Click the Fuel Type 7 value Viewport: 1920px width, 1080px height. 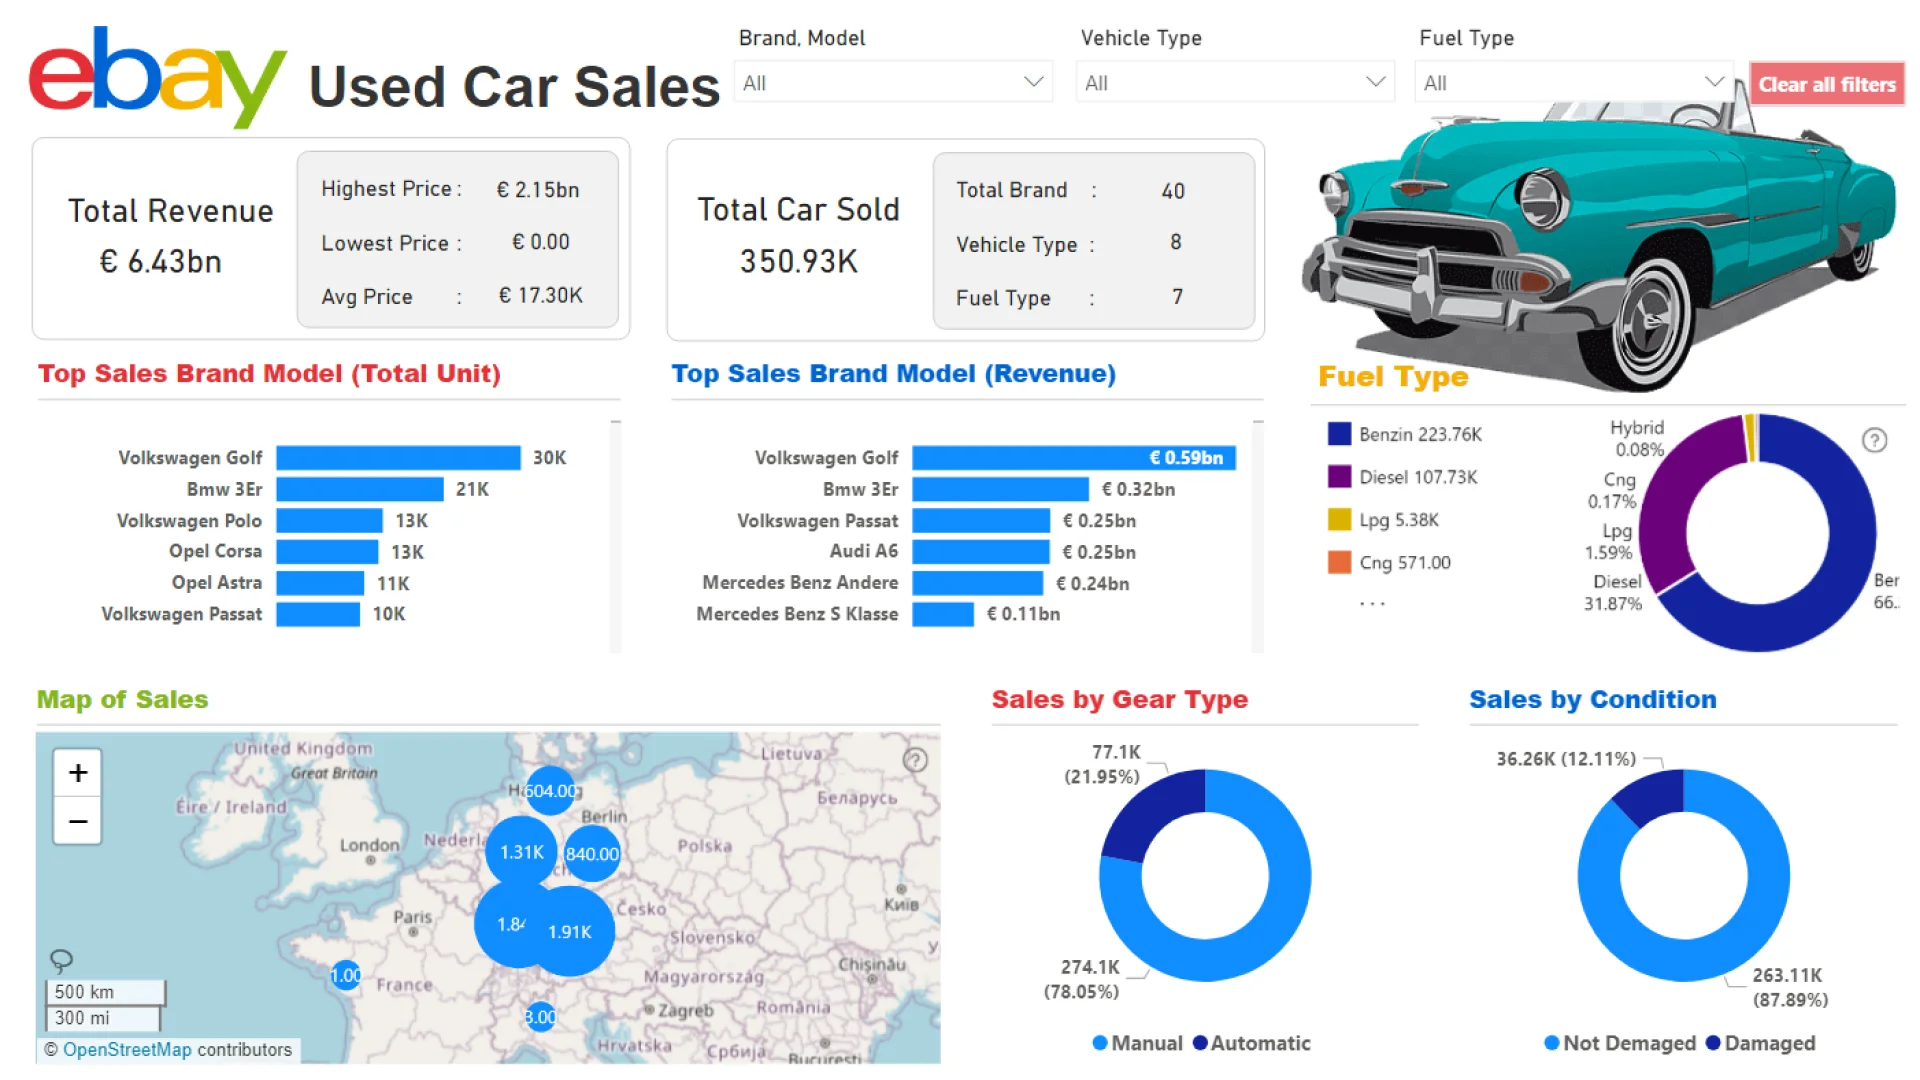(1177, 297)
